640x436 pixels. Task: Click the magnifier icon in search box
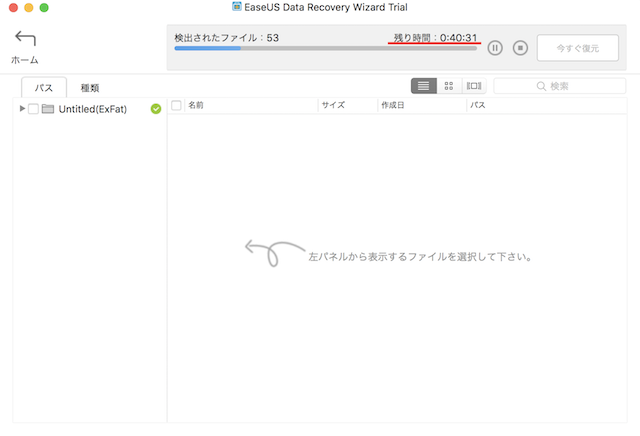click(541, 86)
